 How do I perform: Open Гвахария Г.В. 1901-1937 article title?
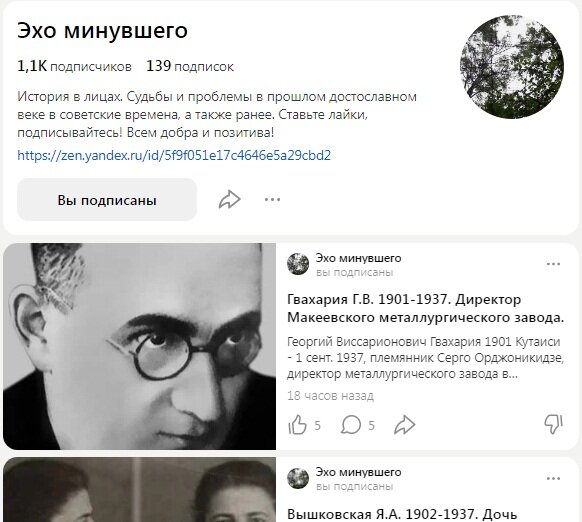(425, 308)
